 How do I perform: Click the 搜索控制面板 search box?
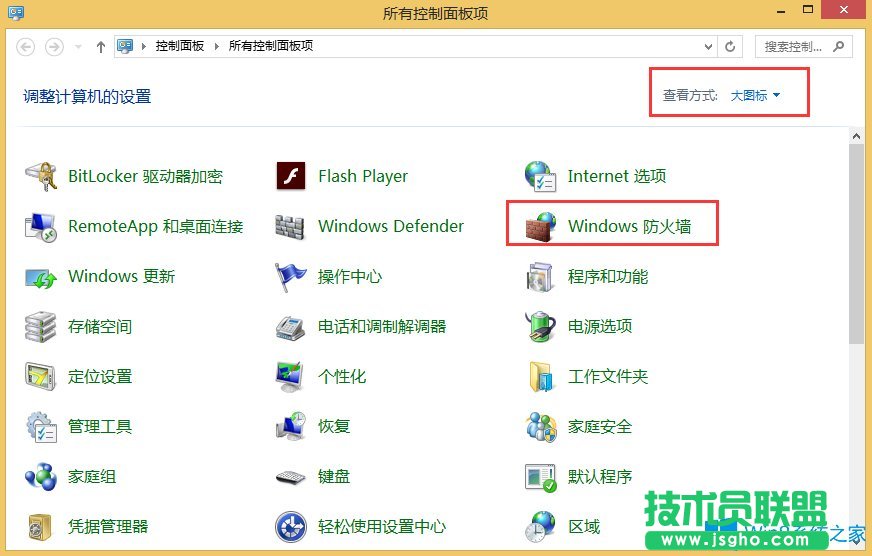tap(803, 47)
